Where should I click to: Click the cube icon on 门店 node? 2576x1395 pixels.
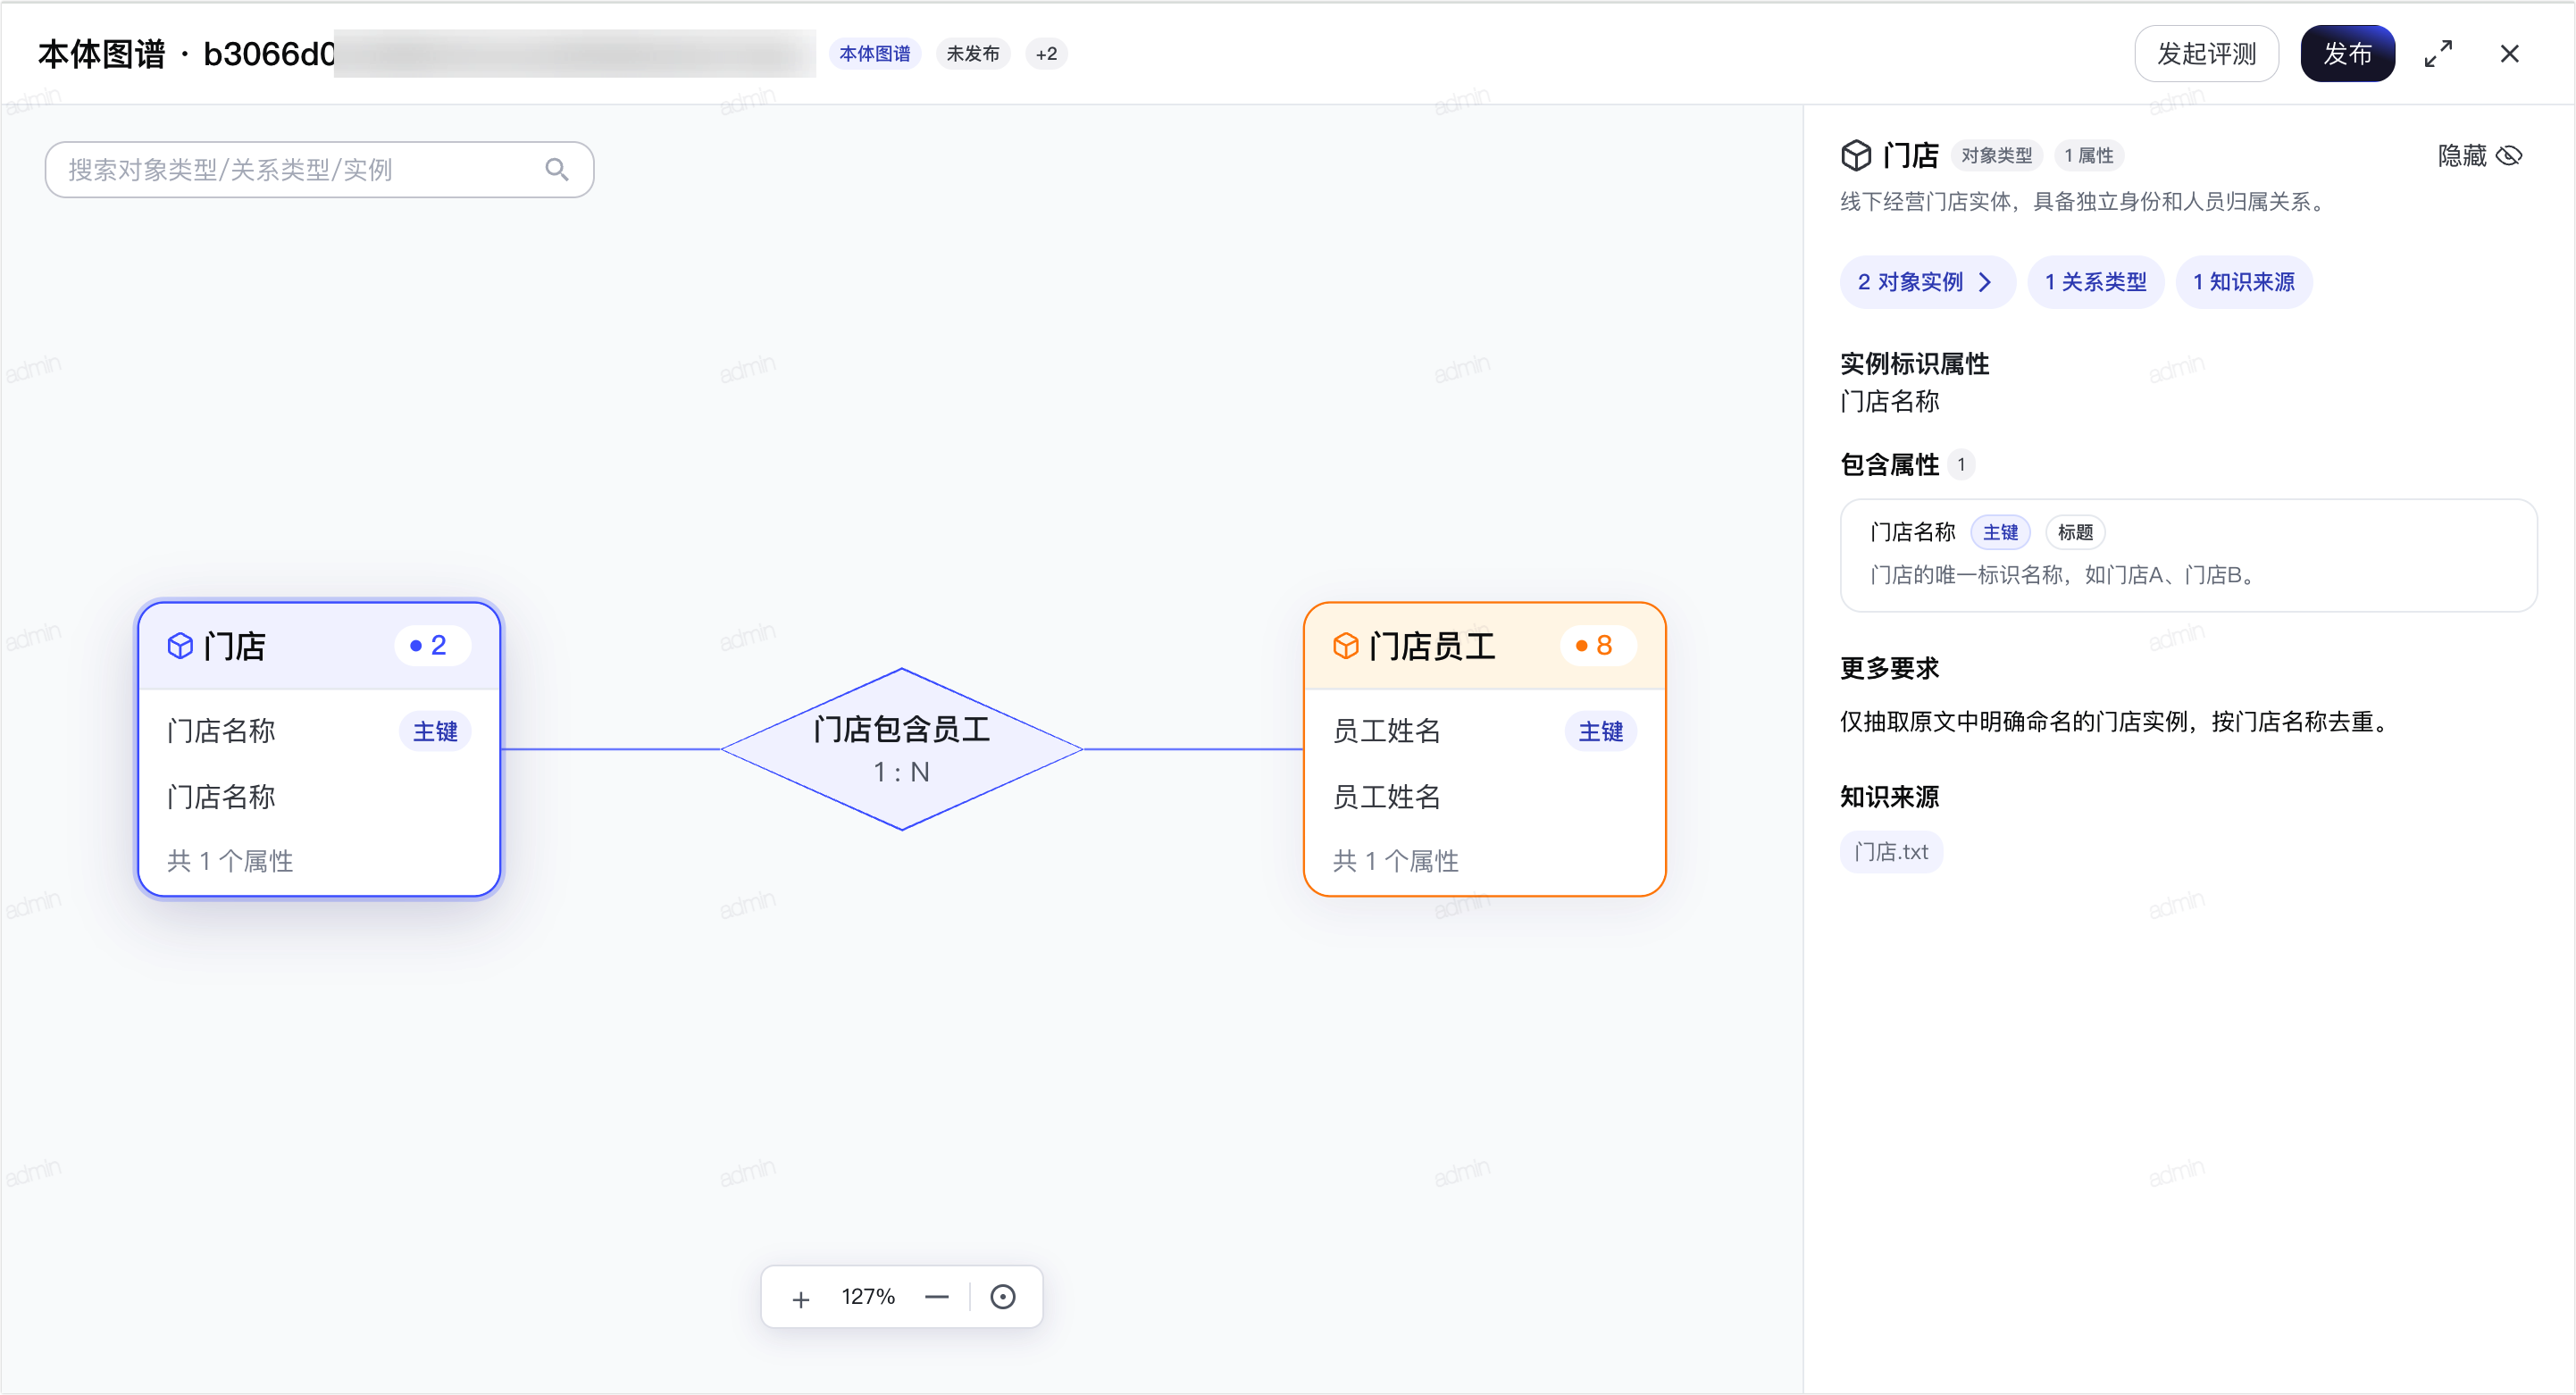coord(180,646)
